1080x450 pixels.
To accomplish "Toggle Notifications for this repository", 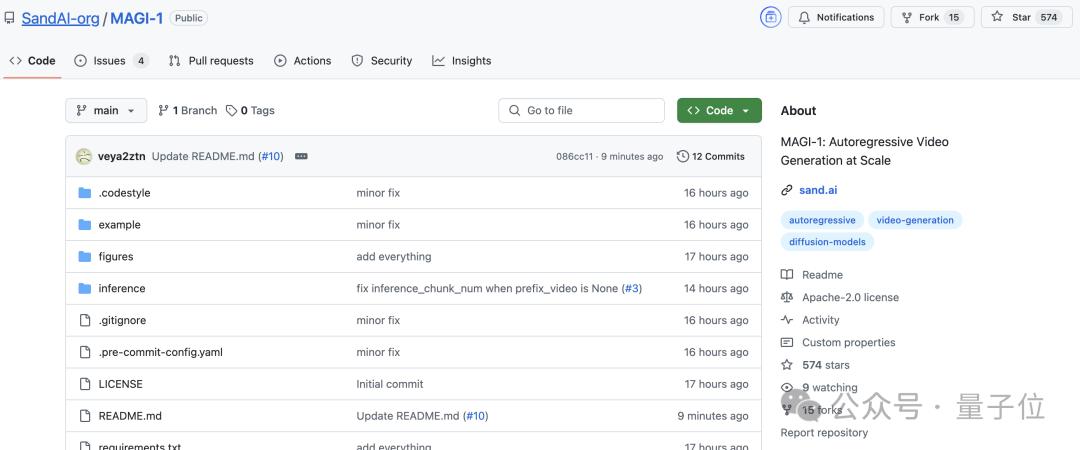I will click(x=835, y=17).
